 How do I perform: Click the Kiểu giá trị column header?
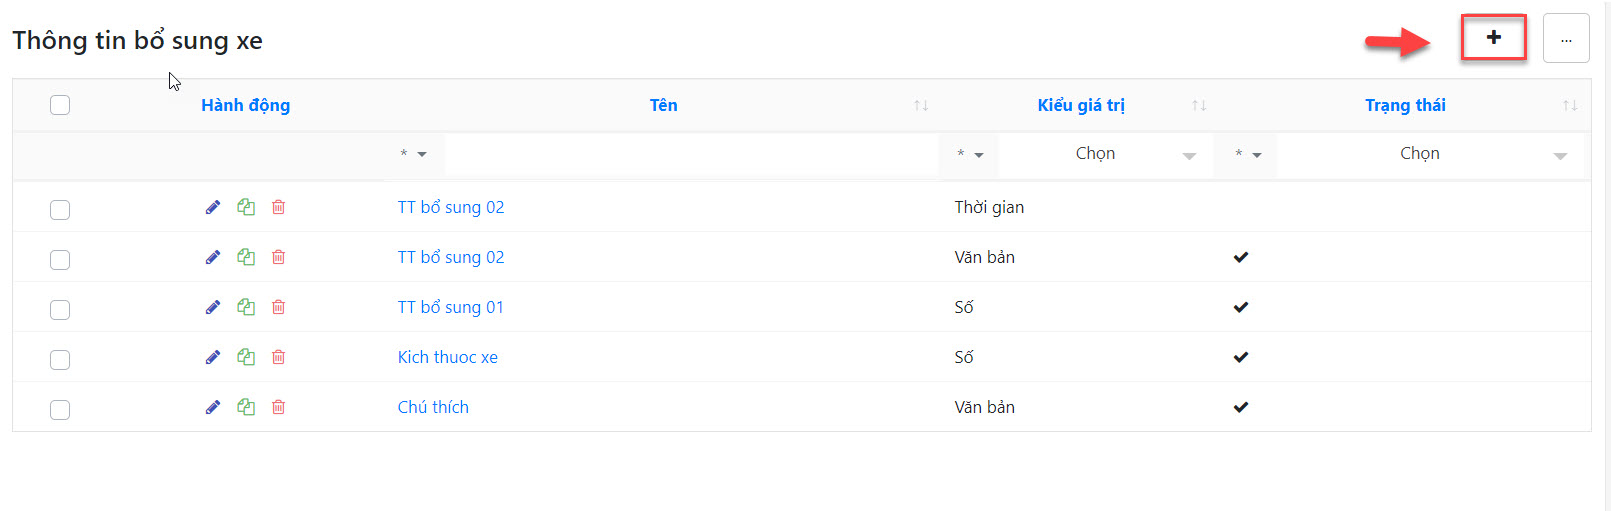pyautogui.click(x=1080, y=105)
